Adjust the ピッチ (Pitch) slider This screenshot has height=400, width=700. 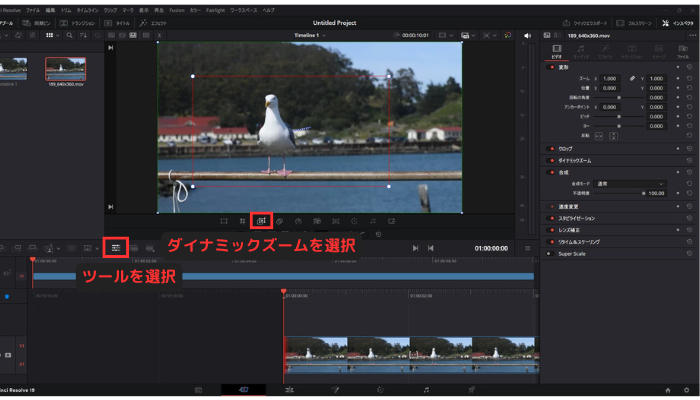coord(618,117)
